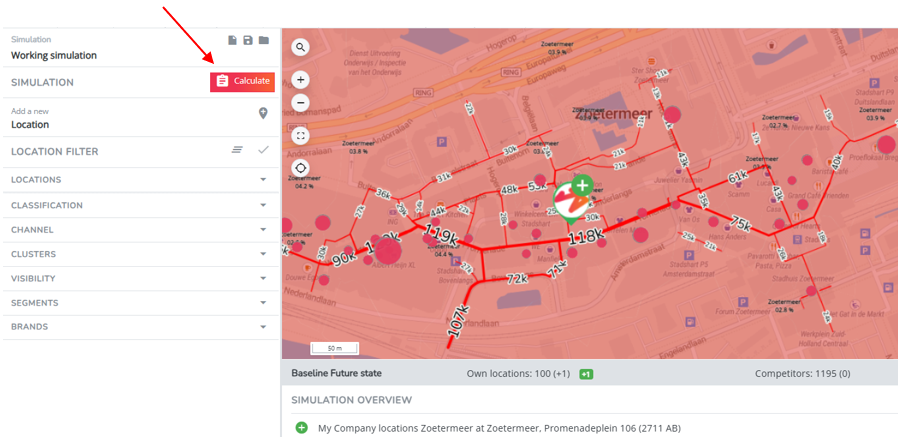910x437 pixels.
Task: Select the 43k label near Juwelier Yasmin
Action: (682, 161)
